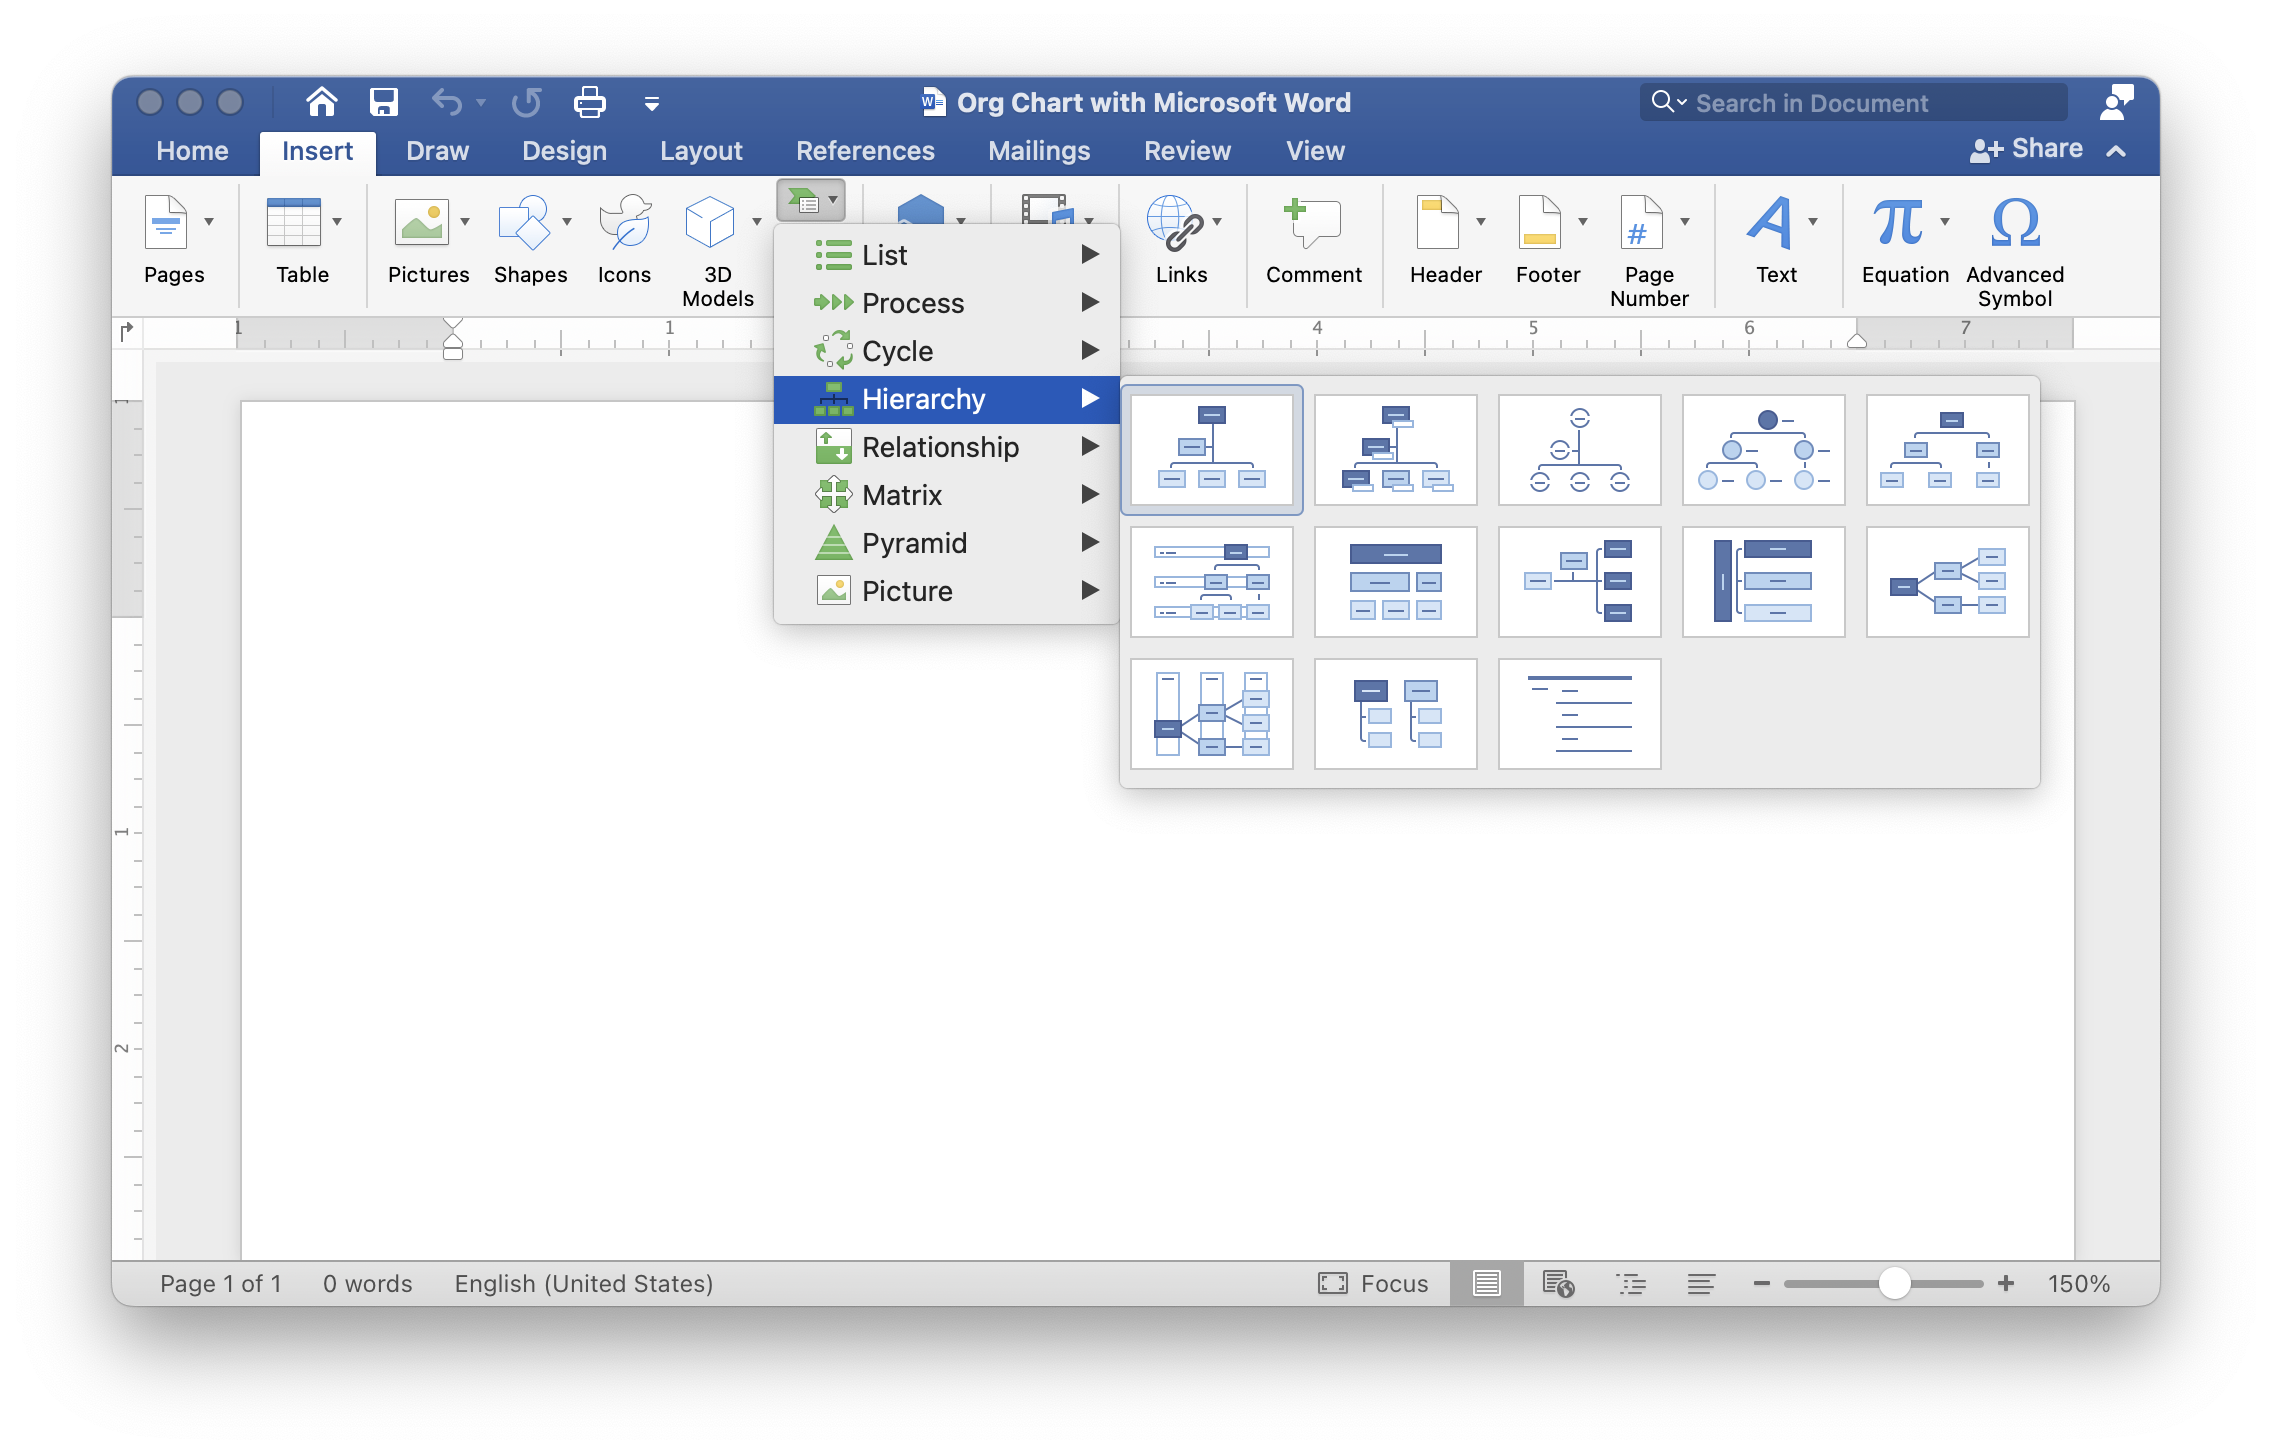The width and height of the screenshot is (2272, 1454).
Task: Click the Insert tab in ribbon
Action: 316,149
